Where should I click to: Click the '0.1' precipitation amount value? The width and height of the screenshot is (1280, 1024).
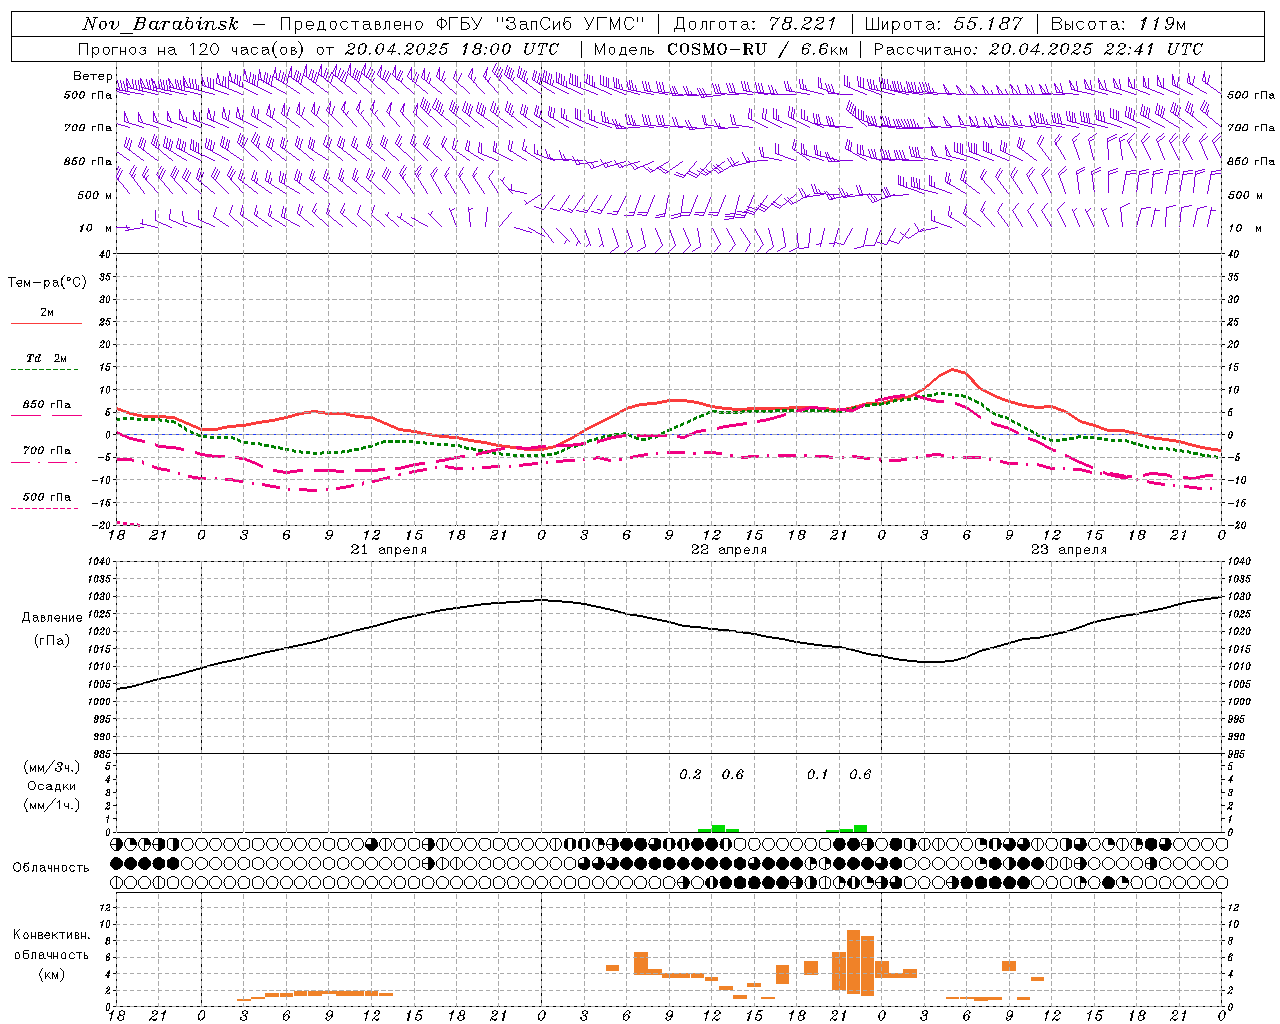pyautogui.click(x=818, y=774)
